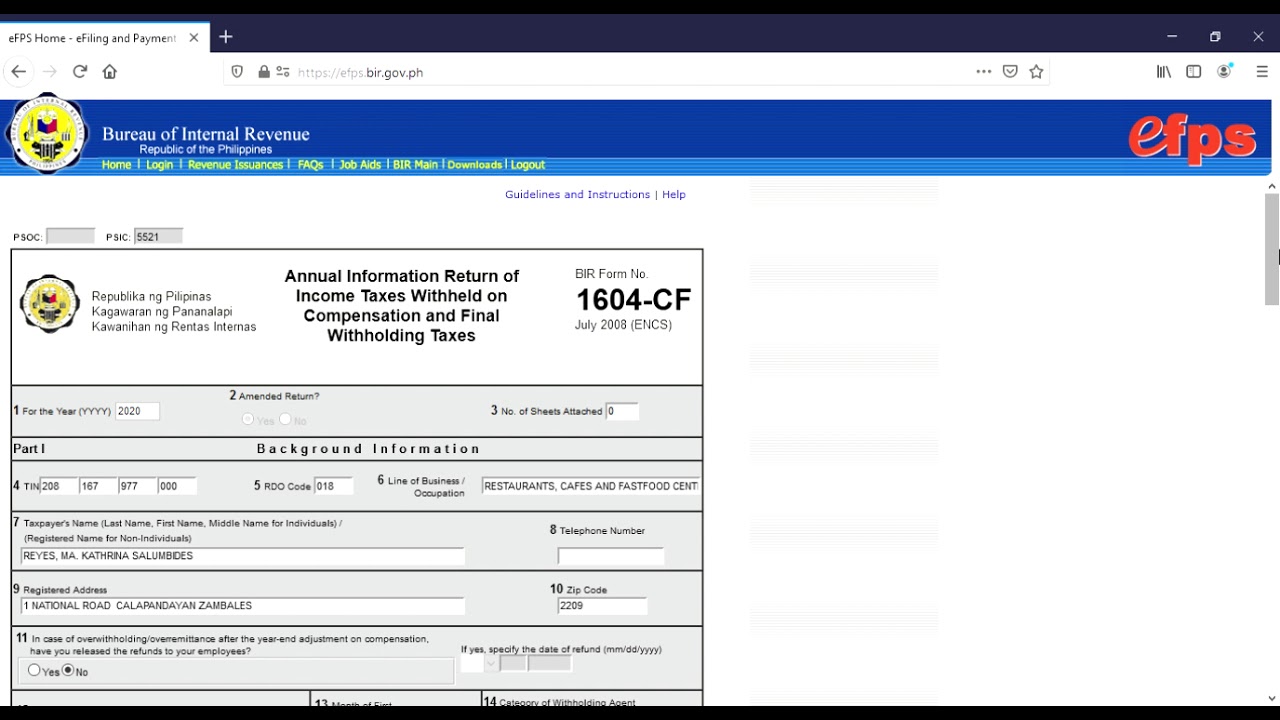
Task: Bookmark this page with the star icon
Action: coord(1036,72)
